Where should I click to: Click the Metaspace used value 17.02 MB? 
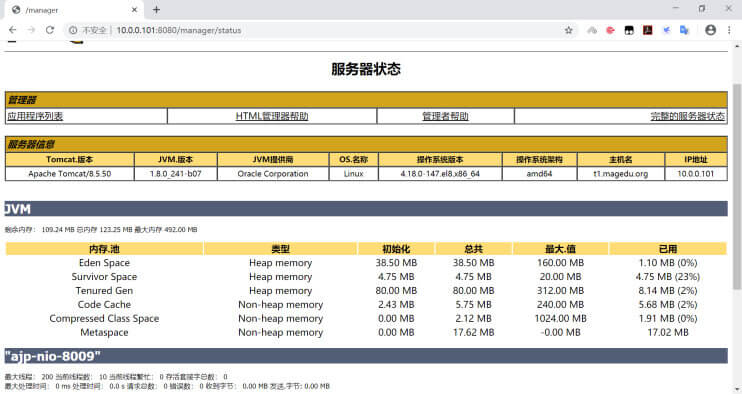click(668, 333)
